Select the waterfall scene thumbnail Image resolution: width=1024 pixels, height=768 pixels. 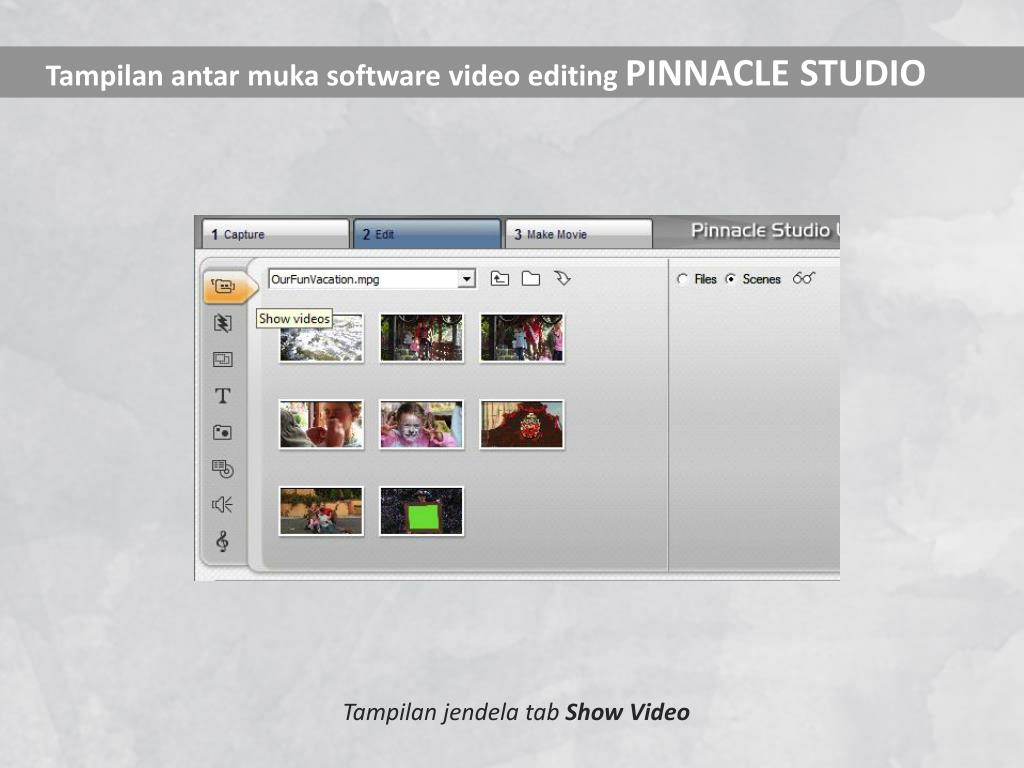321,338
